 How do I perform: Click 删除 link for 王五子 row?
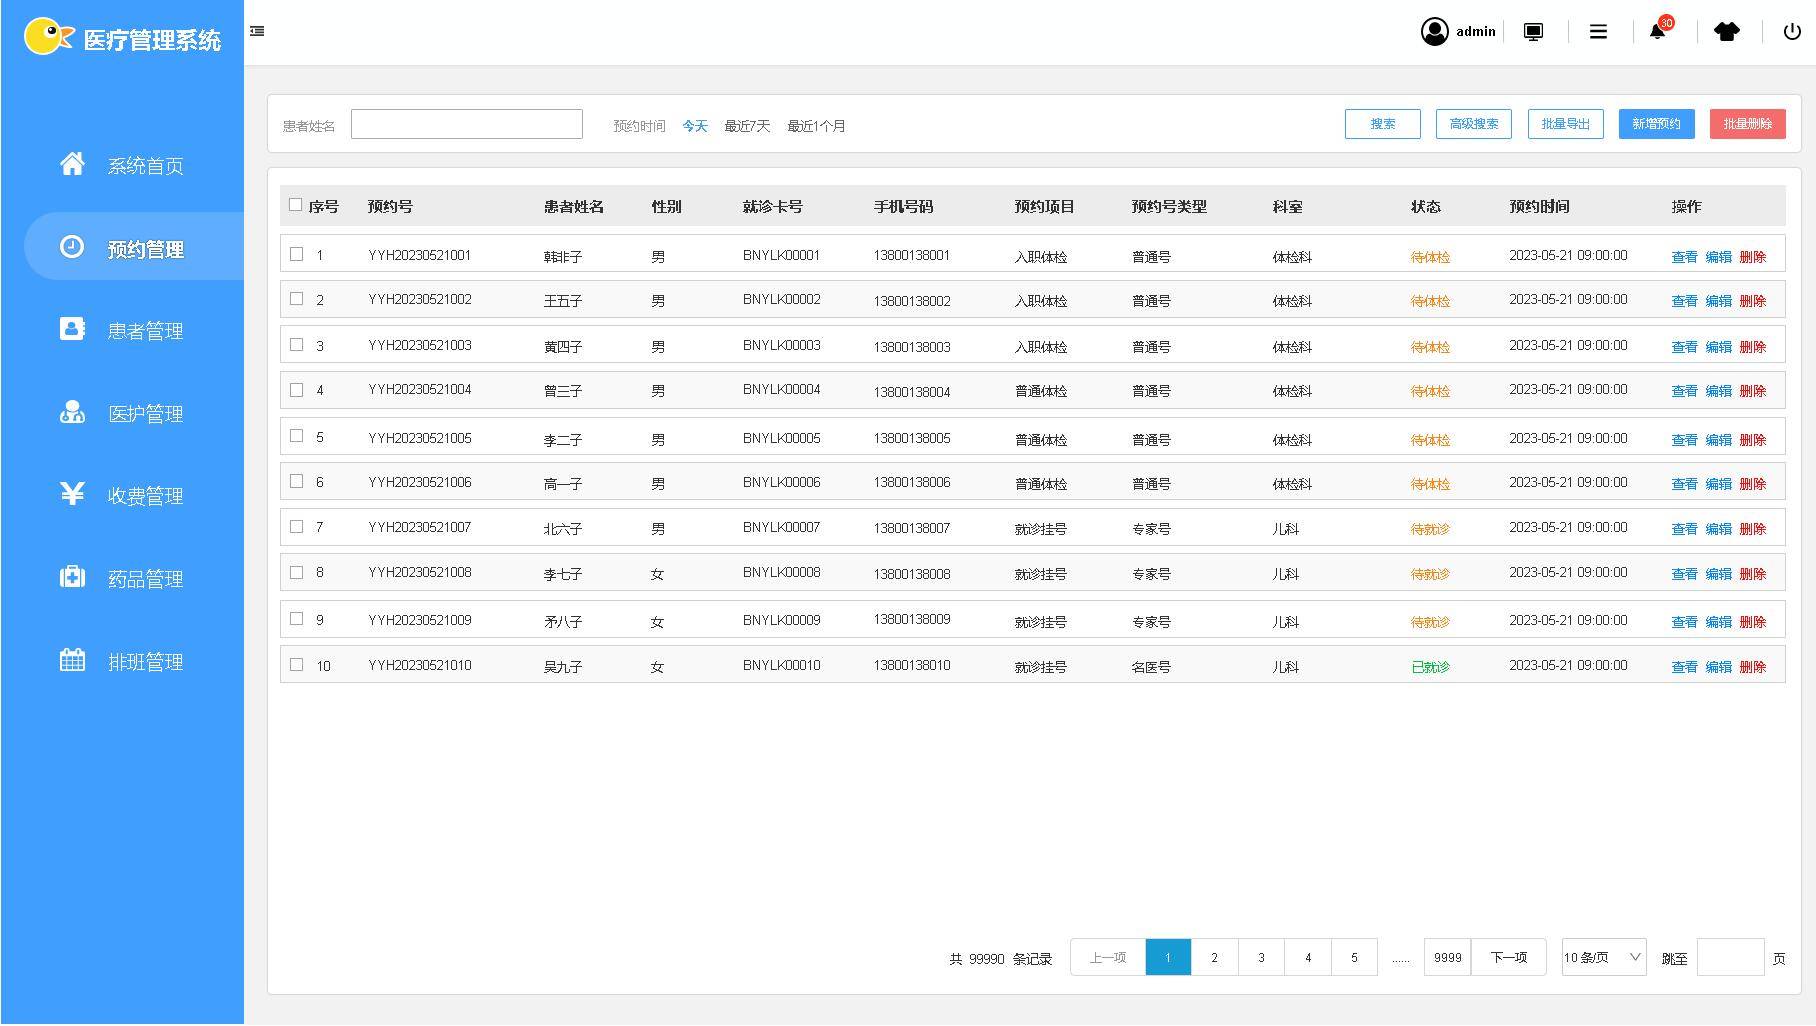[x=1752, y=301]
